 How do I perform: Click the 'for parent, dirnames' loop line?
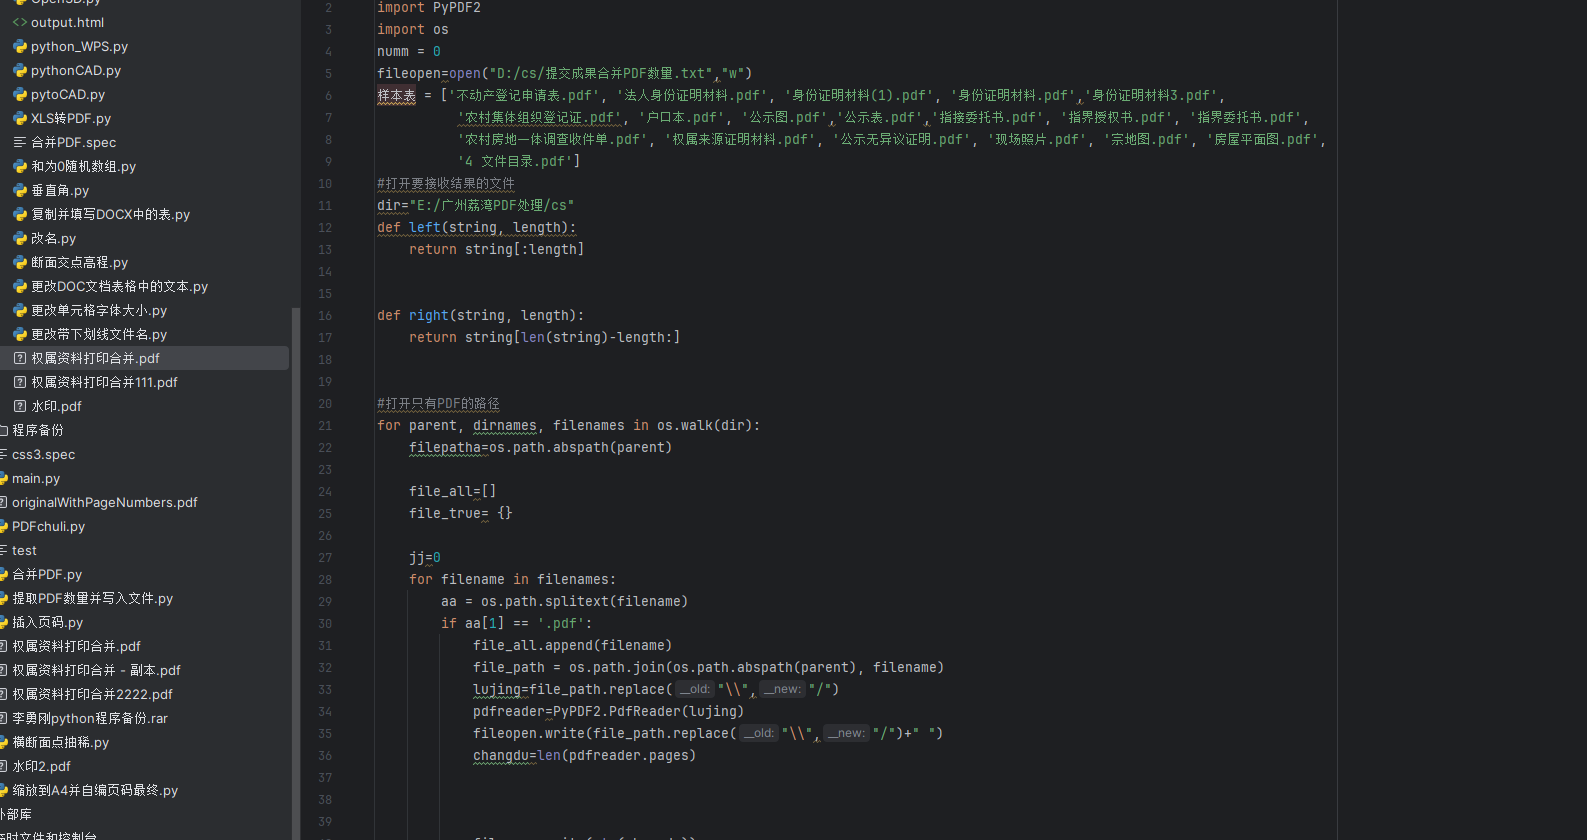pyautogui.click(x=569, y=426)
